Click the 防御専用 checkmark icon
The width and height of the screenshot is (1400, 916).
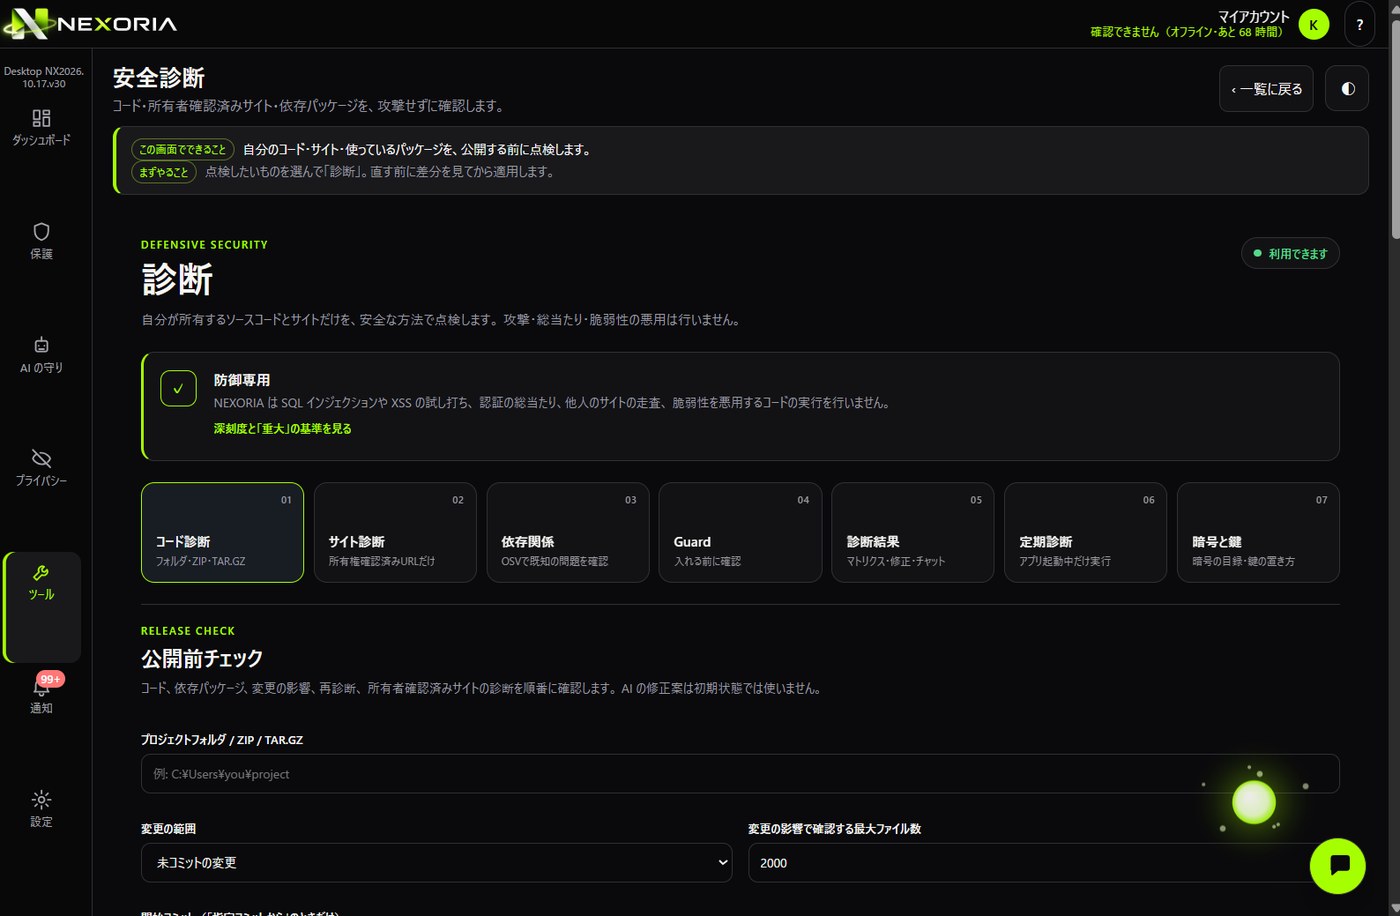178,388
